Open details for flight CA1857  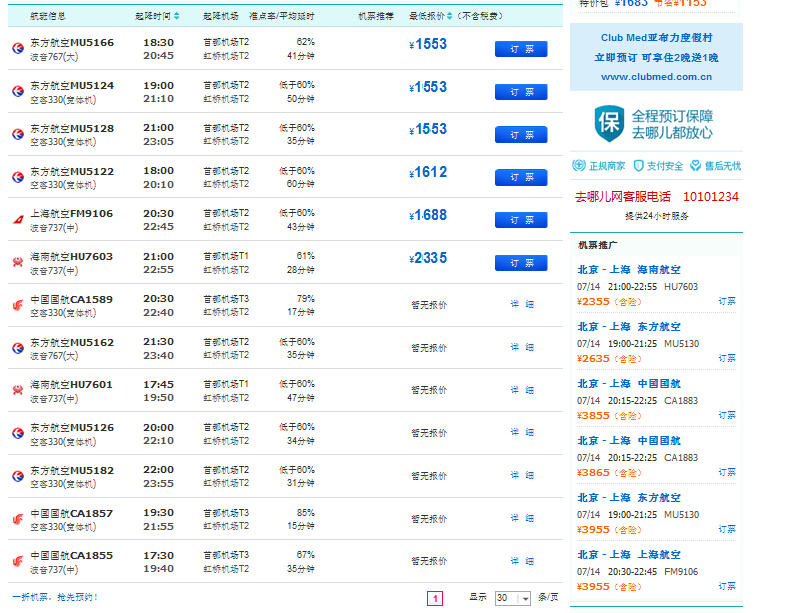(x=522, y=518)
